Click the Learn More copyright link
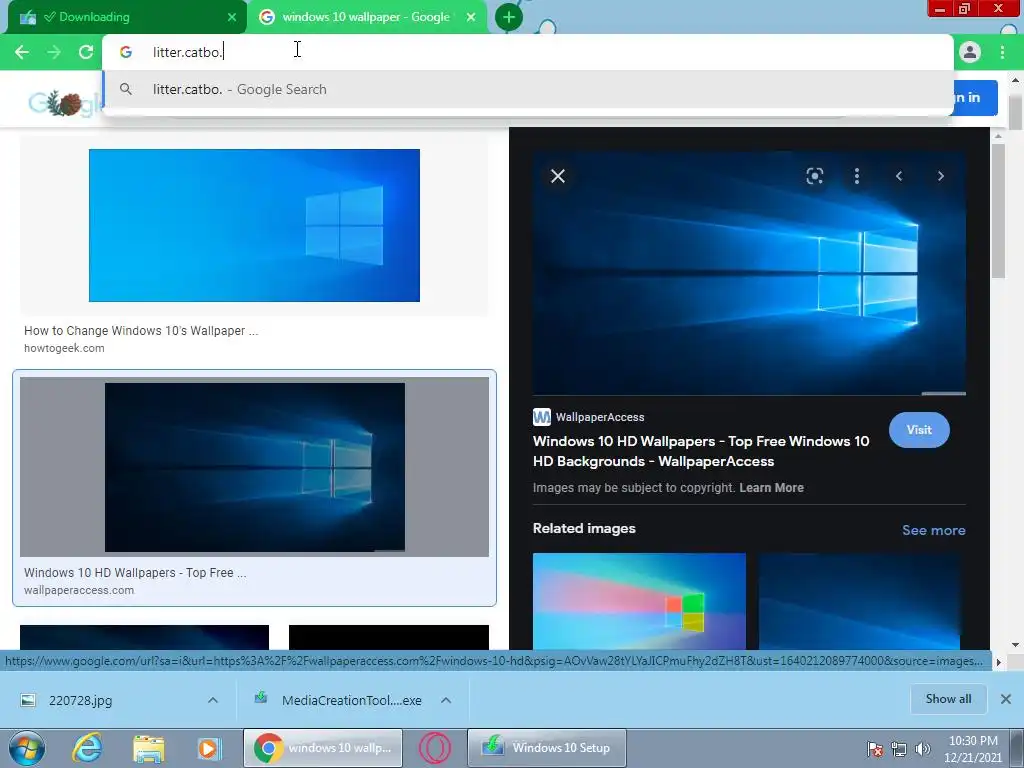 [771, 488]
